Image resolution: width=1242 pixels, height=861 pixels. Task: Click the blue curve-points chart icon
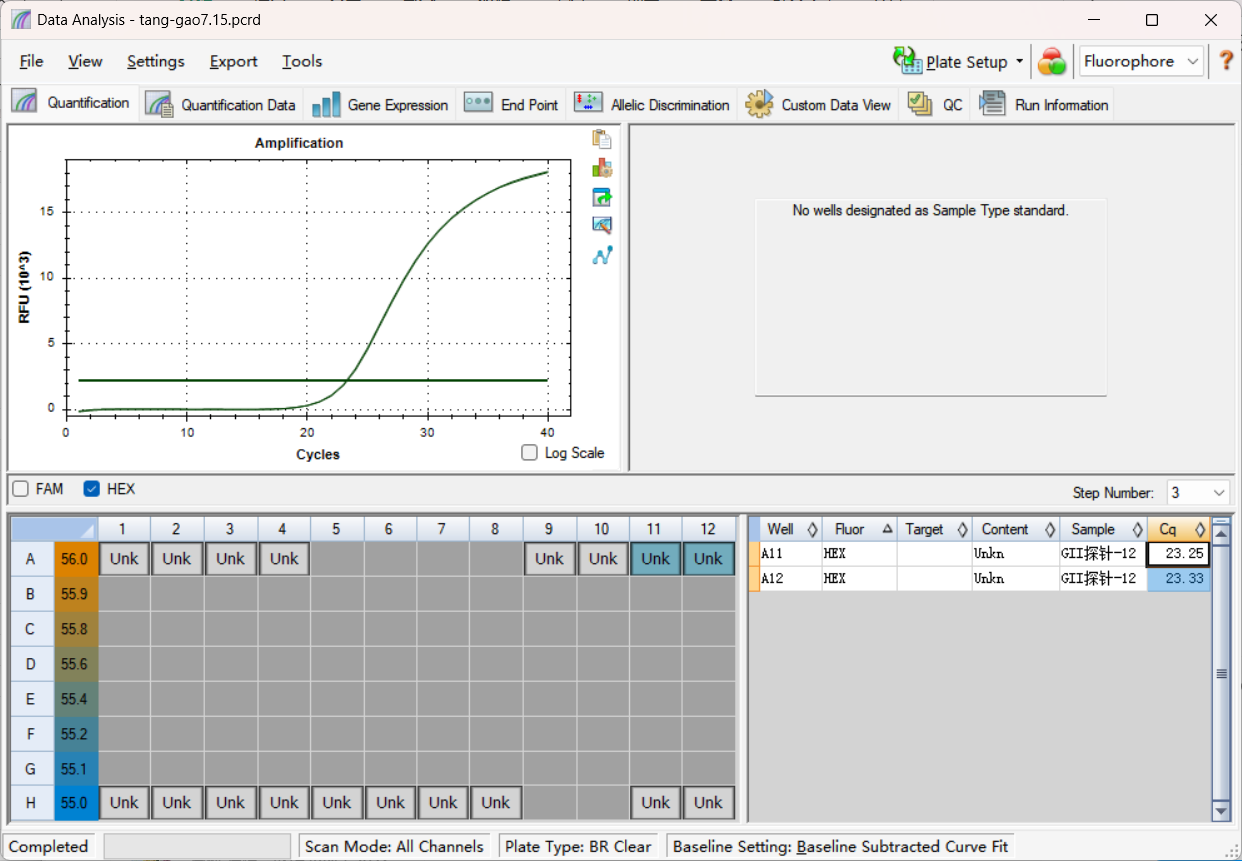(x=602, y=255)
